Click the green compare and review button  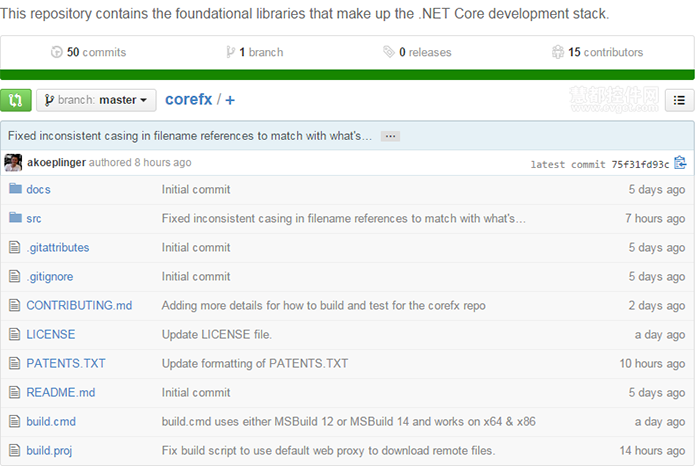tap(16, 100)
